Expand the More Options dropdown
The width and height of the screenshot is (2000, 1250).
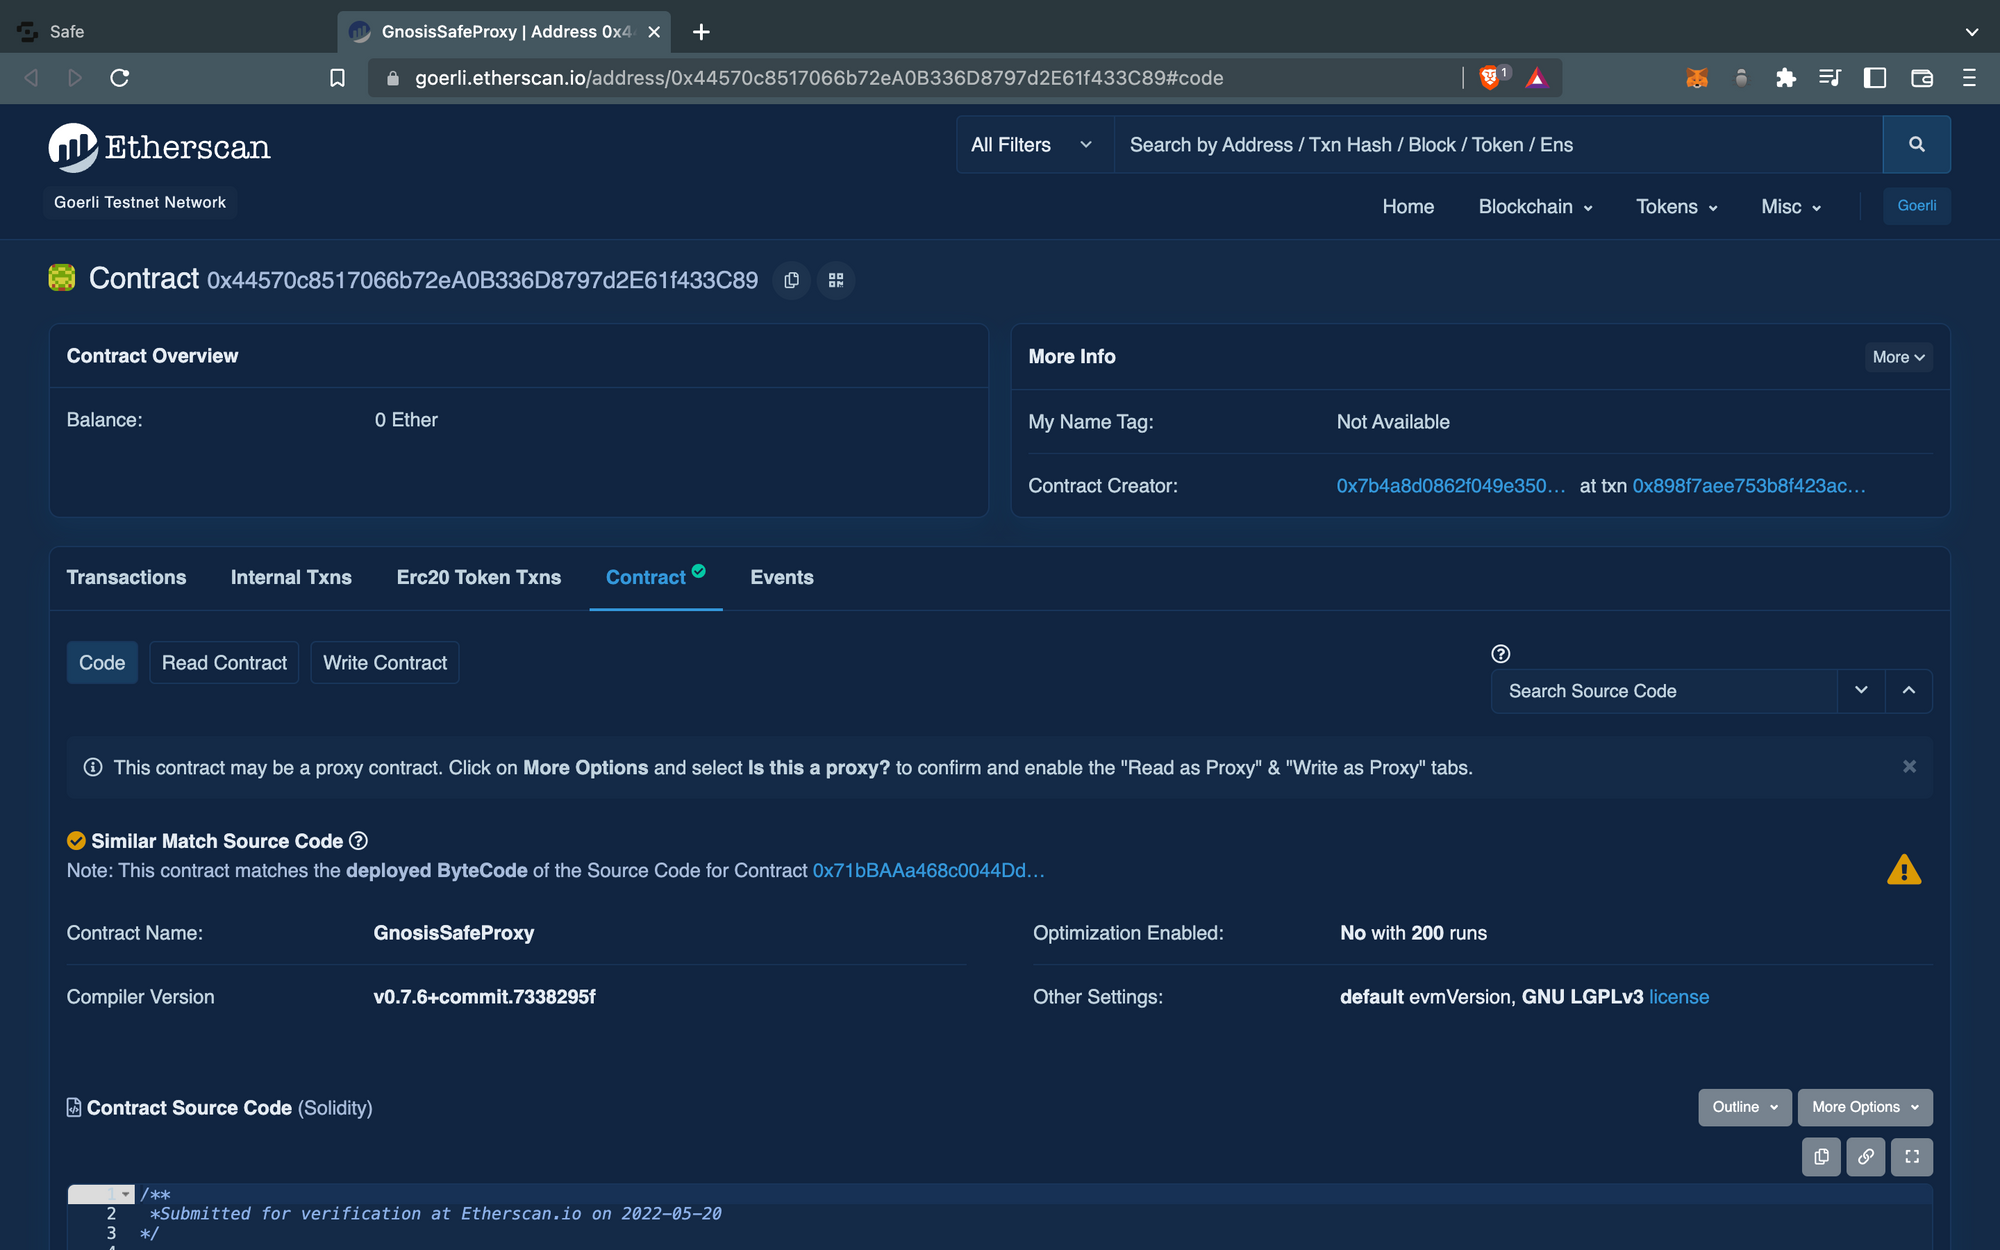click(x=1863, y=1107)
